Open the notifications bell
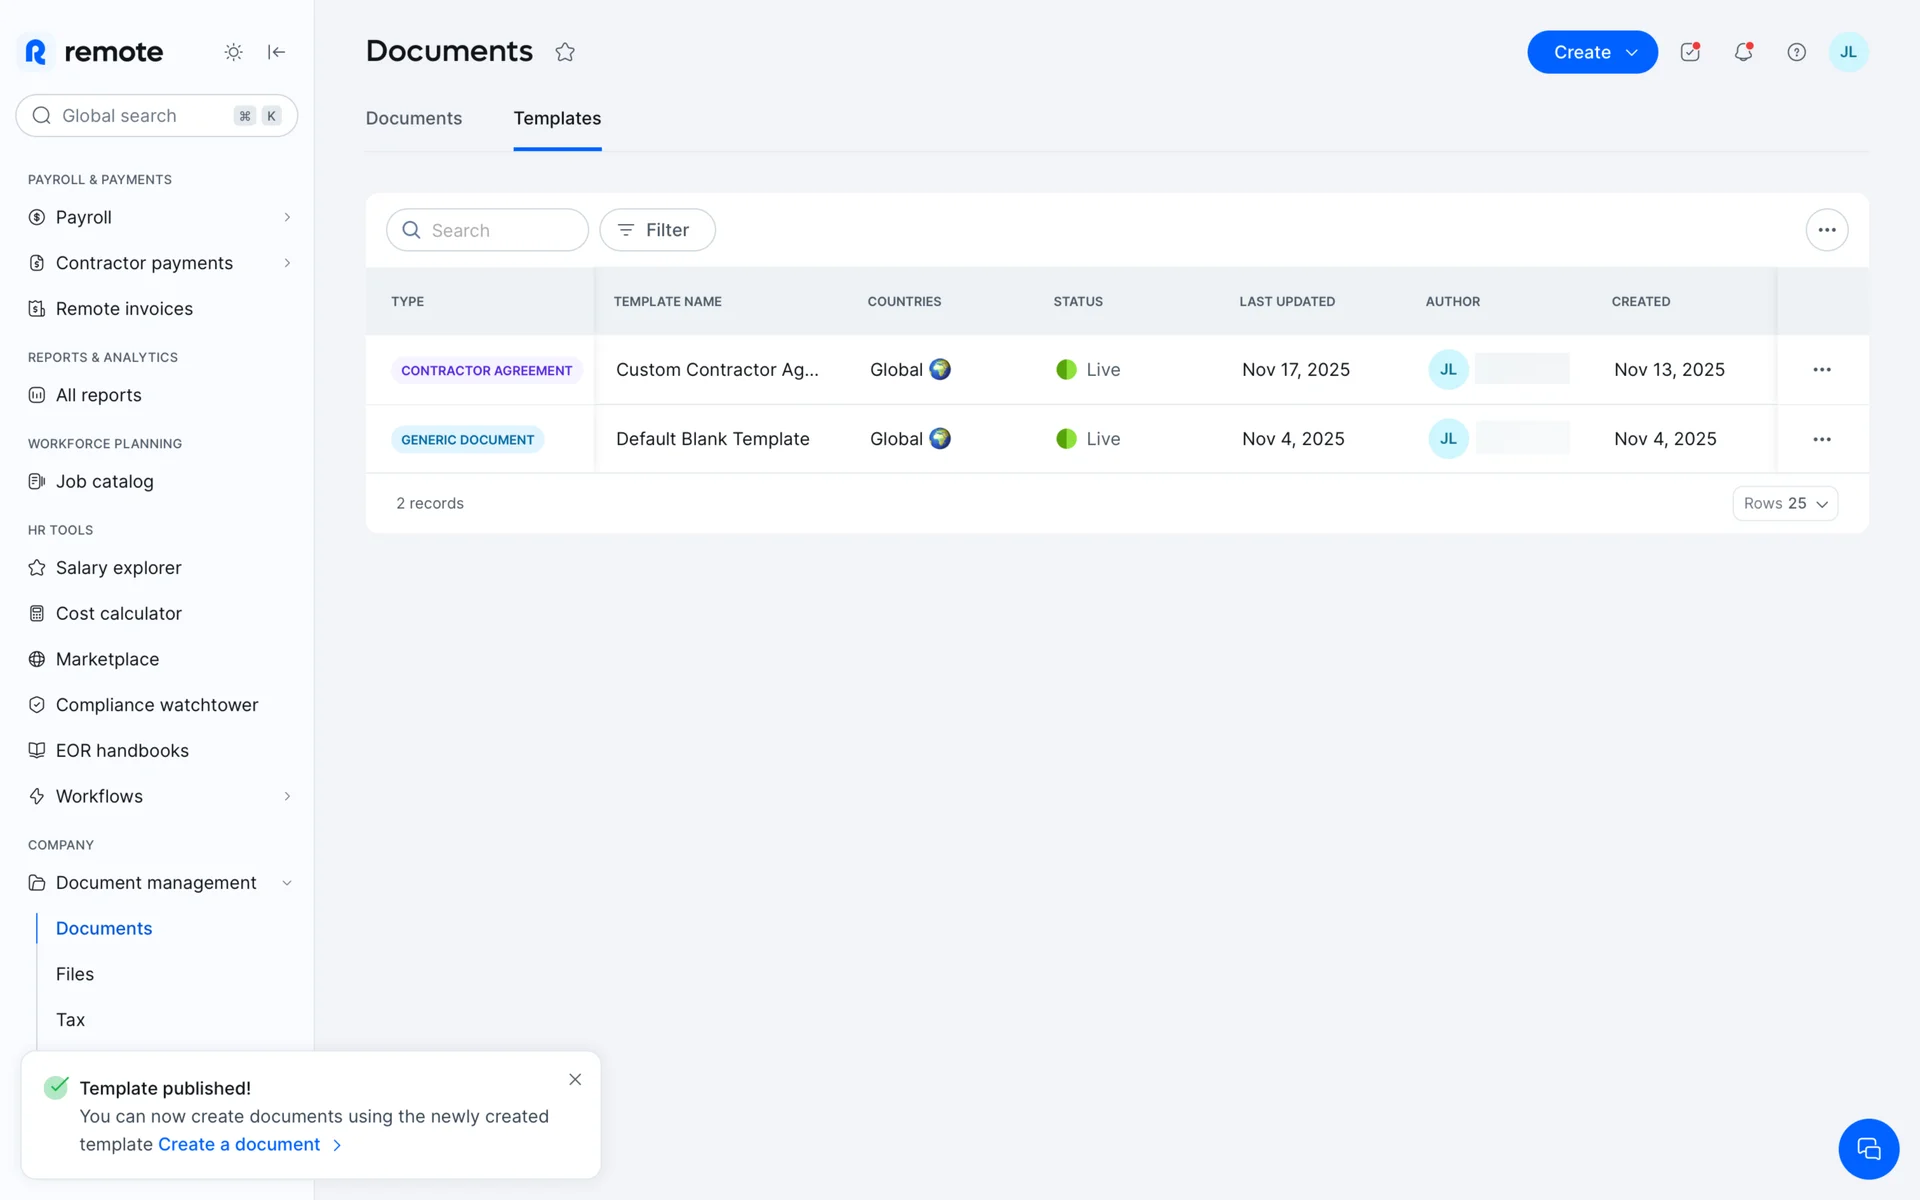Viewport: 1920px width, 1200px height. (x=1743, y=52)
